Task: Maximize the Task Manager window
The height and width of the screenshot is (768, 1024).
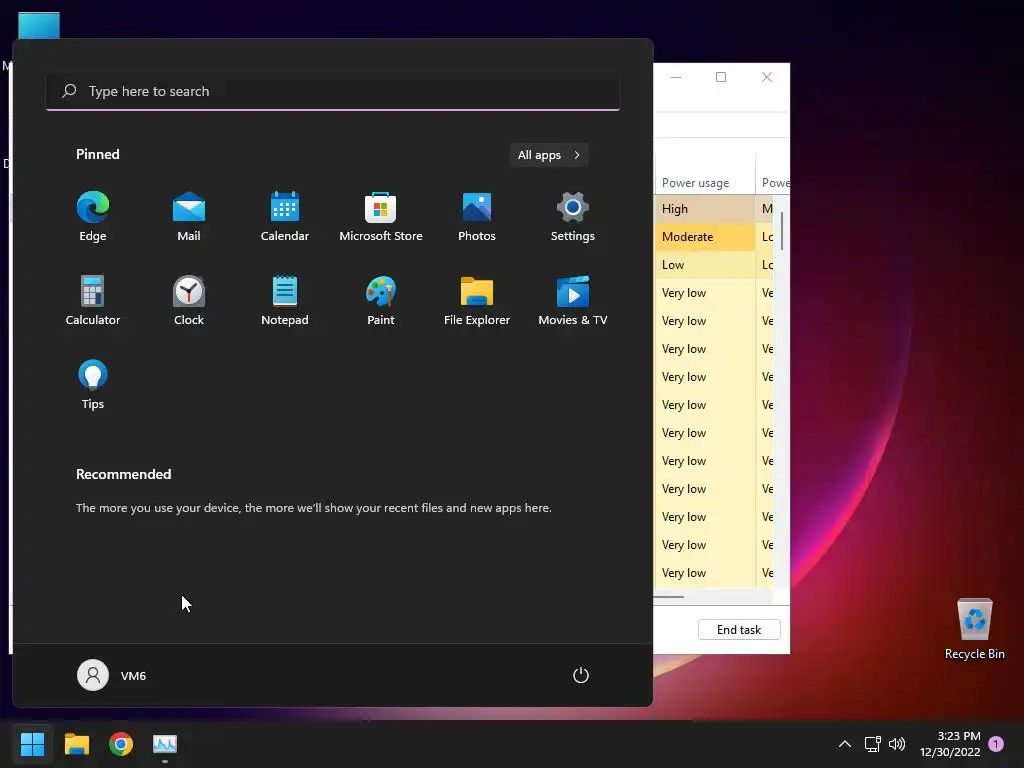Action: (x=721, y=77)
